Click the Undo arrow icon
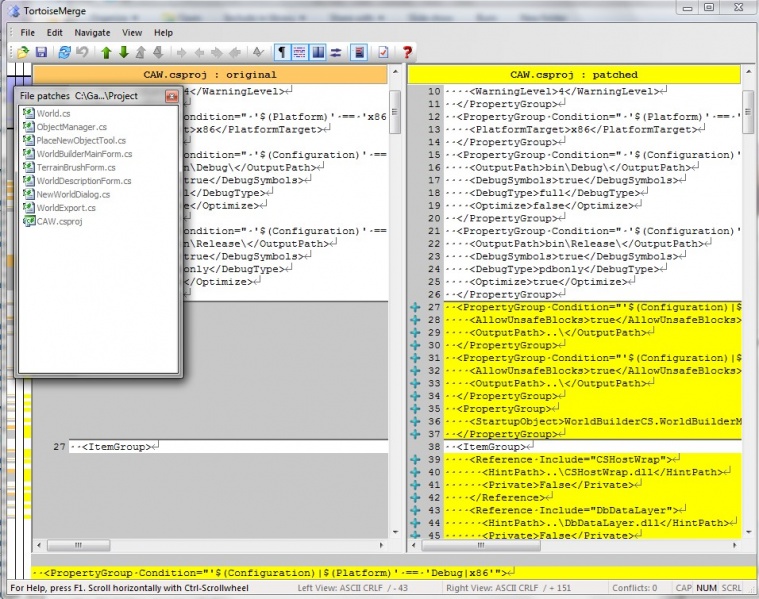The width and height of the screenshot is (759, 599). (82, 52)
